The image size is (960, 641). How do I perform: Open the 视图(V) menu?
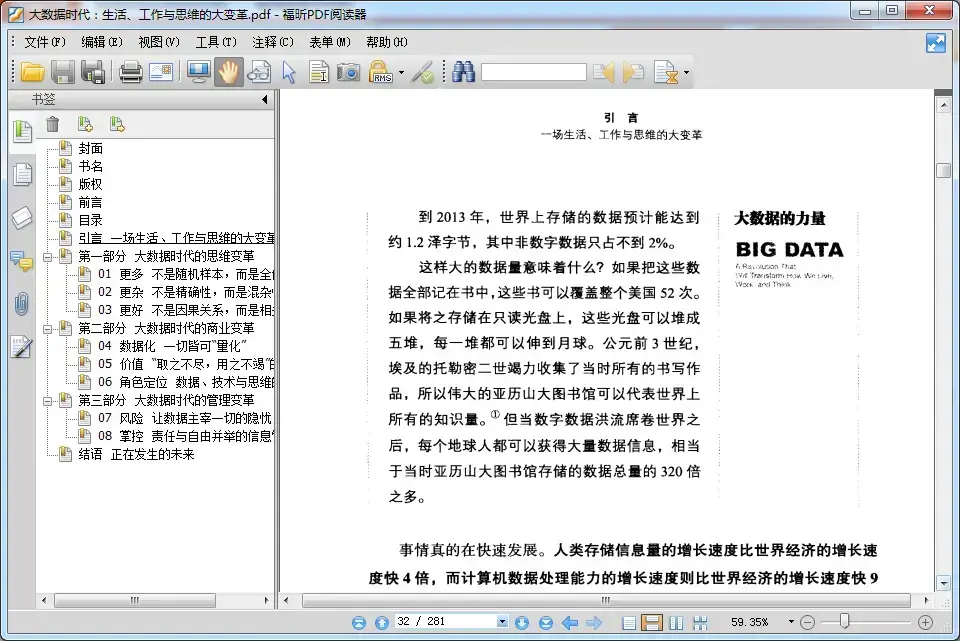click(x=159, y=42)
